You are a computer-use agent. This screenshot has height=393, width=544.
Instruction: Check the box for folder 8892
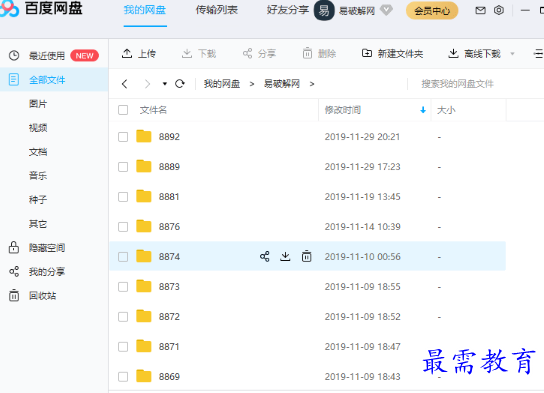click(x=123, y=137)
